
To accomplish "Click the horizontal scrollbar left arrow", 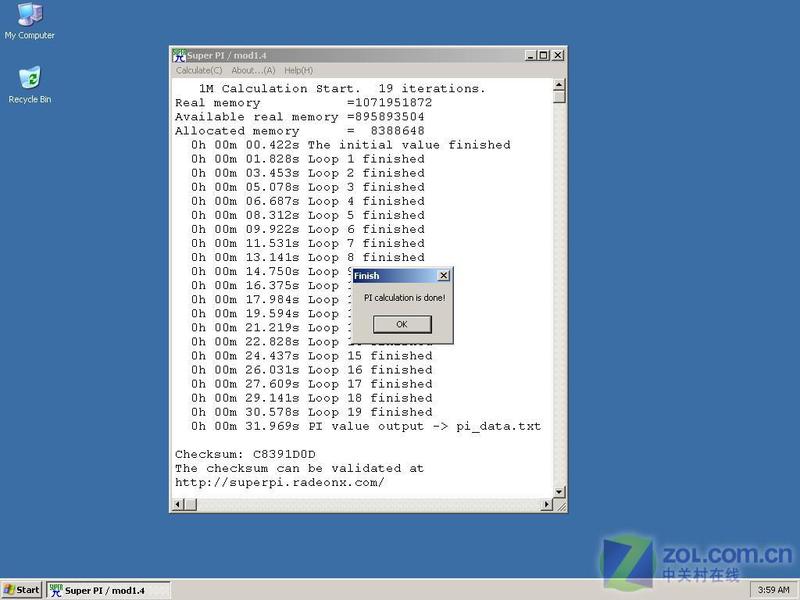I will point(178,505).
